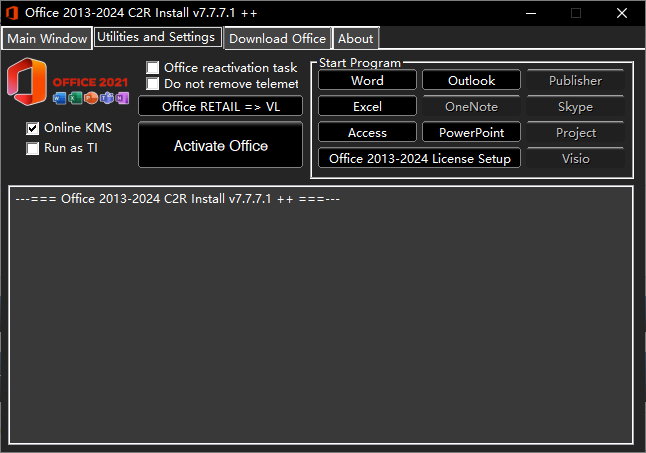Viewport: 646px width, 453px height.
Task: Switch to the Download Office tab
Action: [x=277, y=39]
